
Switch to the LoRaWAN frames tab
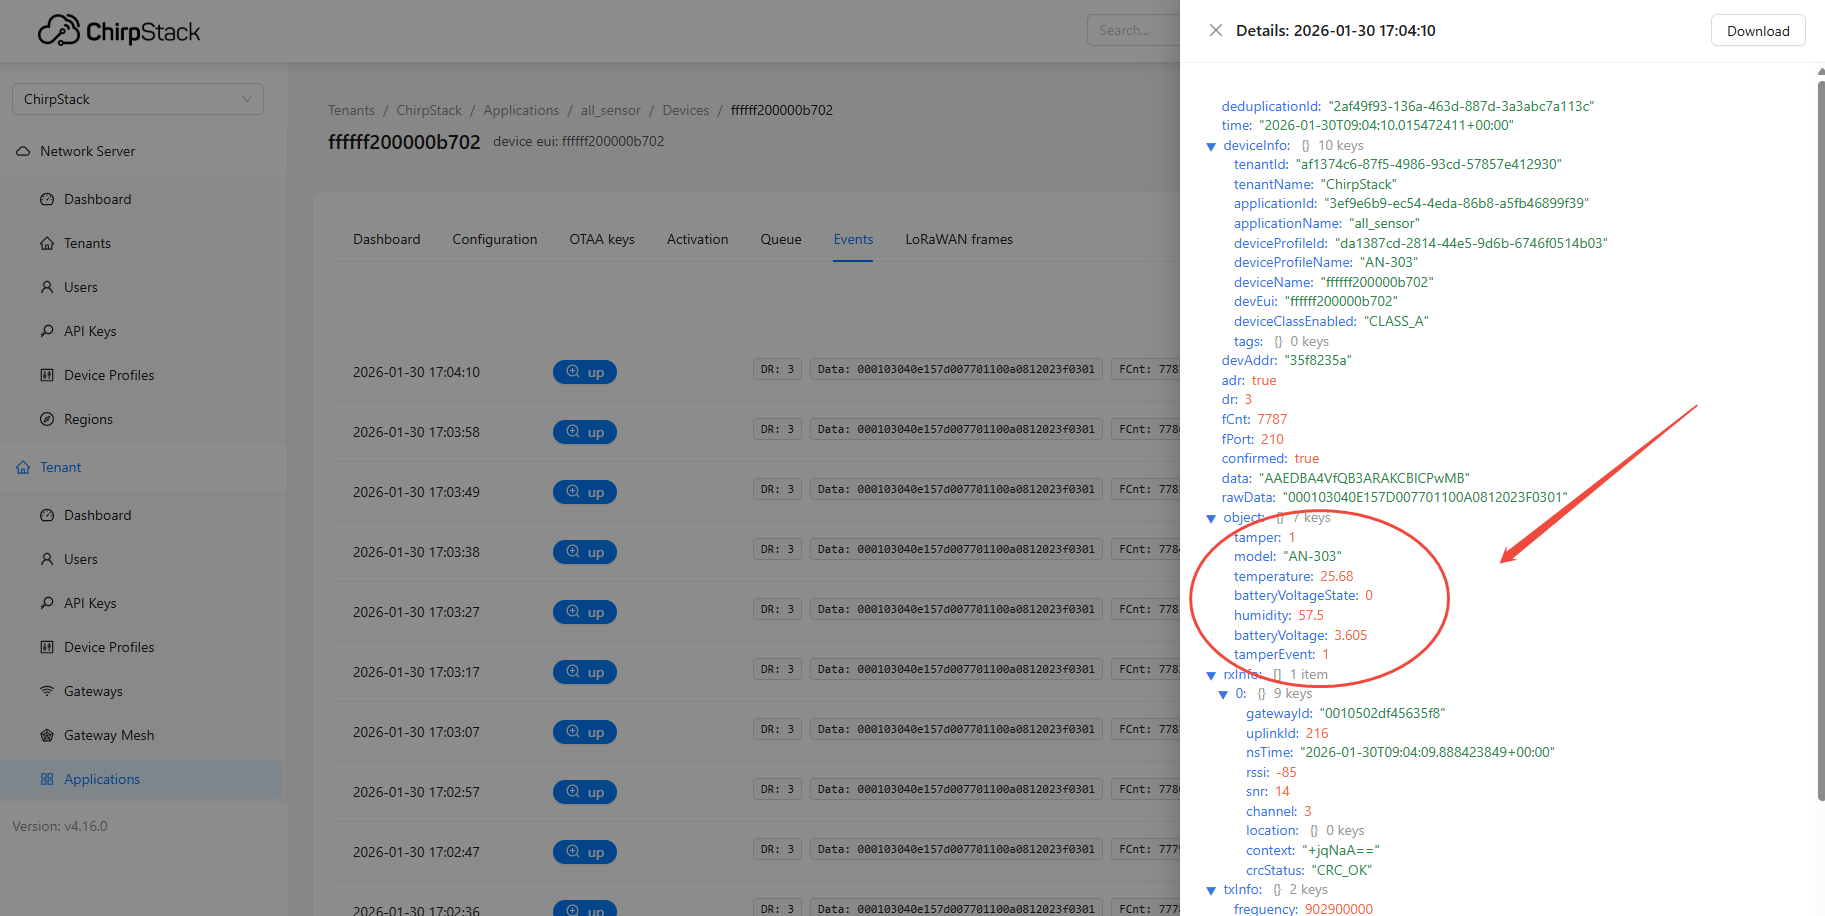[x=958, y=239]
